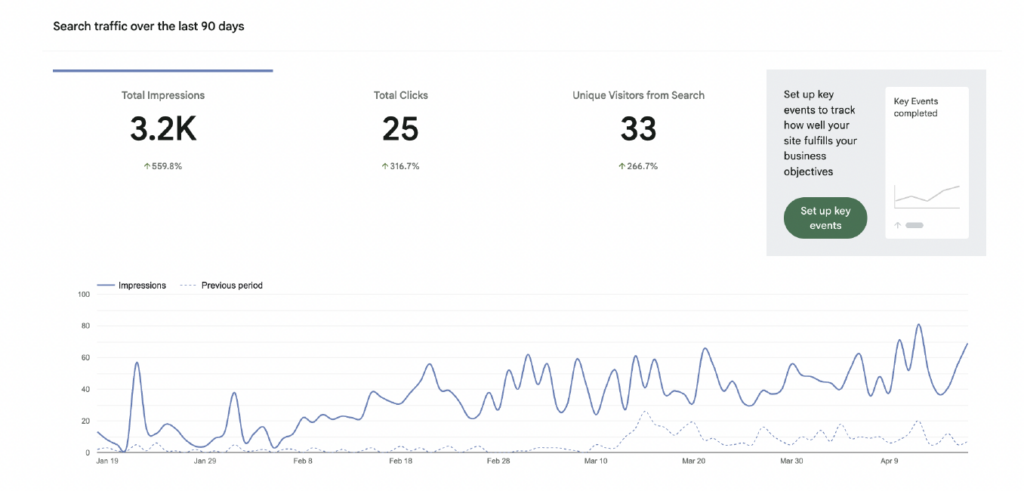1024x491 pixels.
Task: Toggle the Previous period legend label
Action: coord(232,285)
